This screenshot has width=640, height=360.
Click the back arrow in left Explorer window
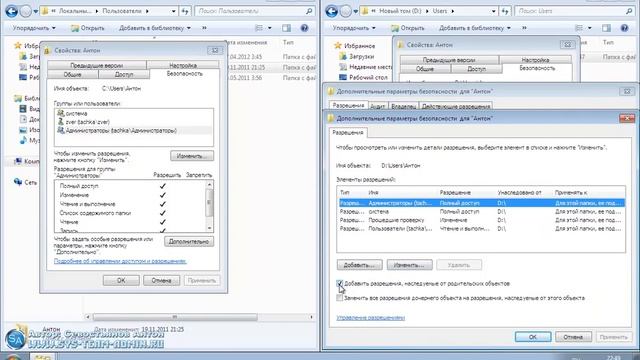[11, 11]
